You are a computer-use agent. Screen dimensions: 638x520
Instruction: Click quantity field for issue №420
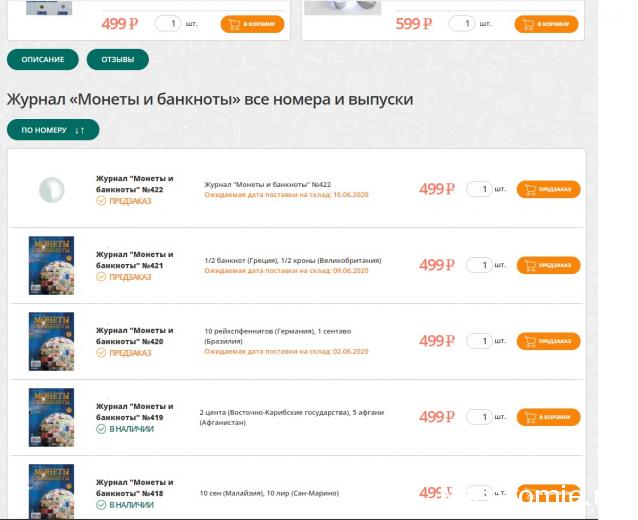[x=479, y=341]
